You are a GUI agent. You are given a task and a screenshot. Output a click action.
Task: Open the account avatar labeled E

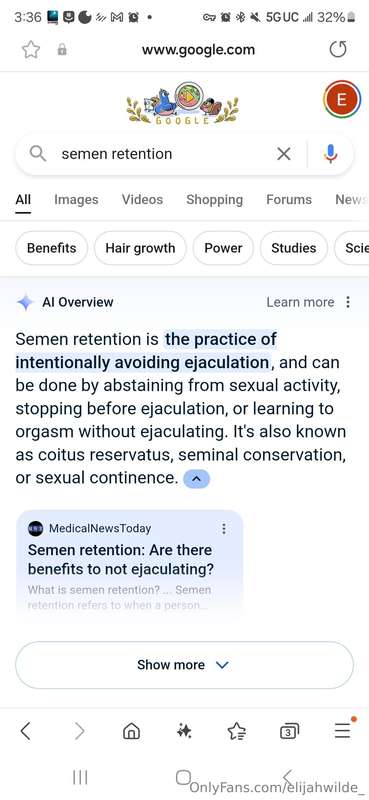[342, 99]
